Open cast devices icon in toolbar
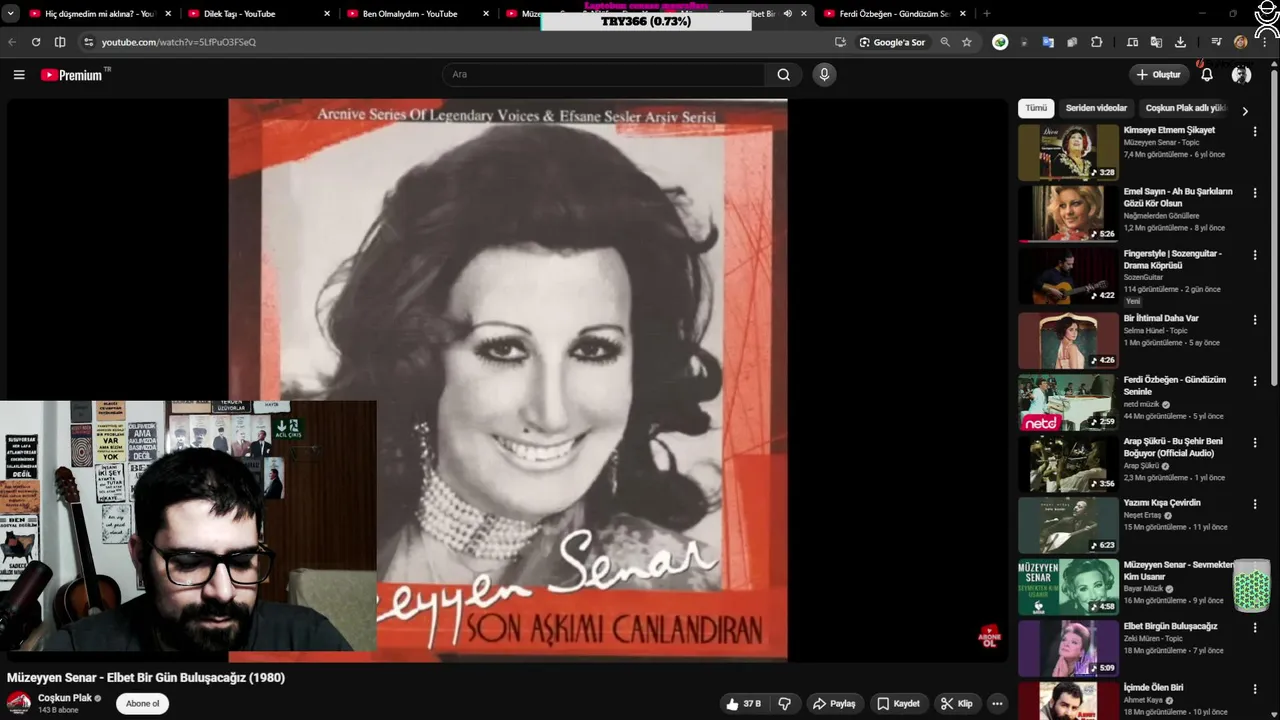 click(x=1132, y=42)
